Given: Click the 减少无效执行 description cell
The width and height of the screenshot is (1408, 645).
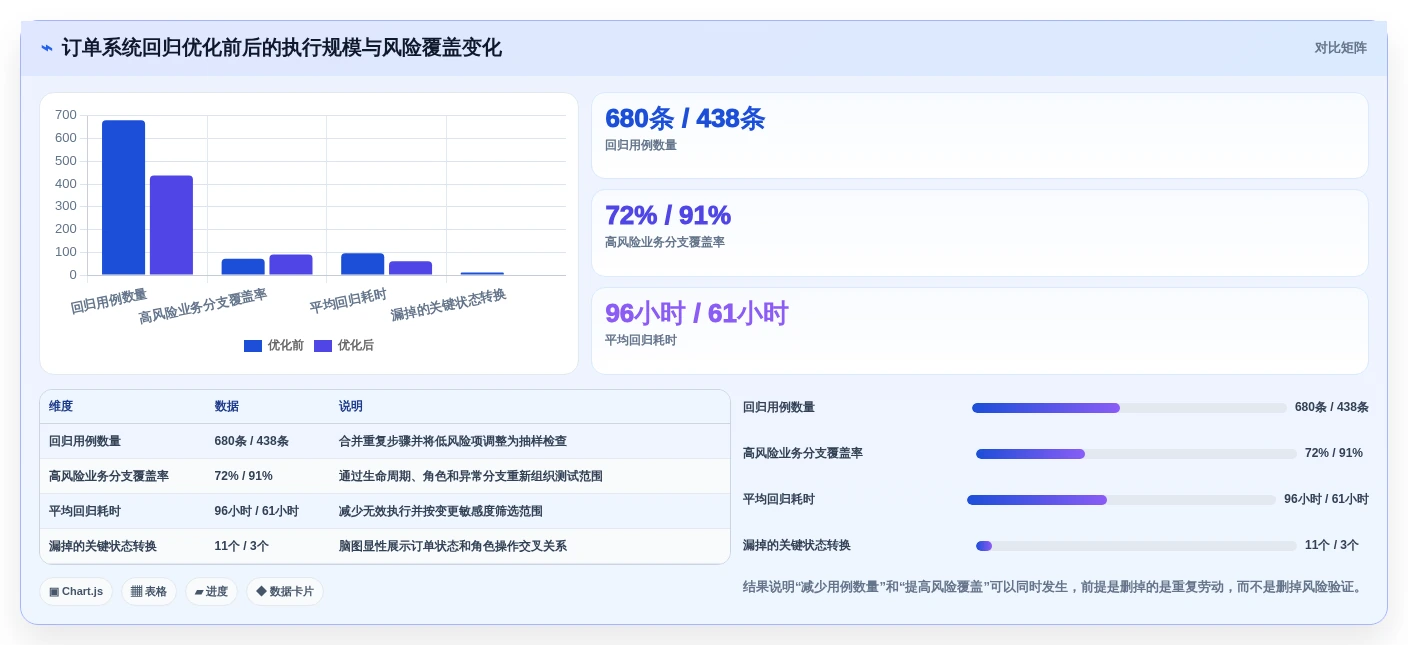Looking at the screenshot, I should [441, 511].
